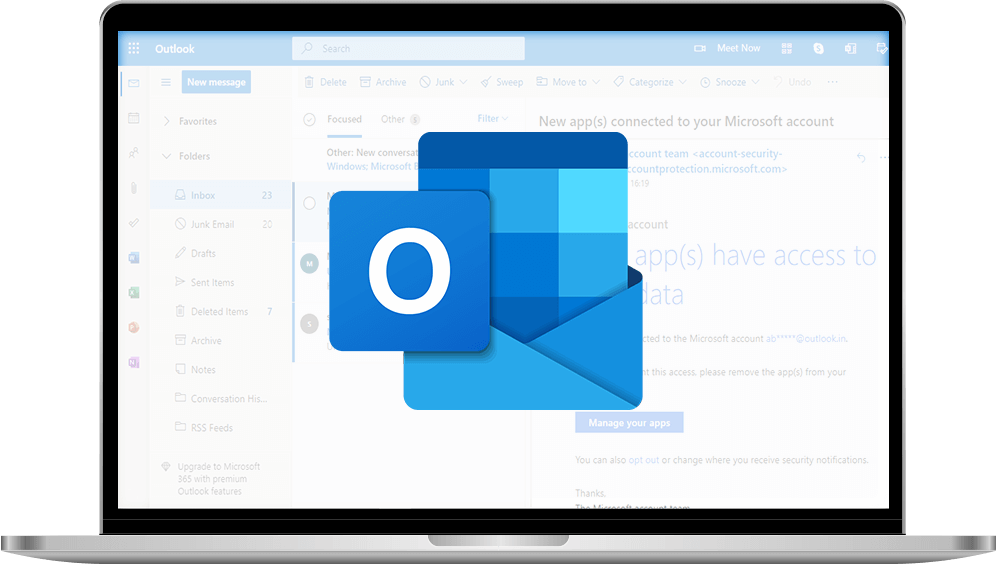The image size is (1000, 565).
Task: Click the reply arrow on the email
Action: 861,157
